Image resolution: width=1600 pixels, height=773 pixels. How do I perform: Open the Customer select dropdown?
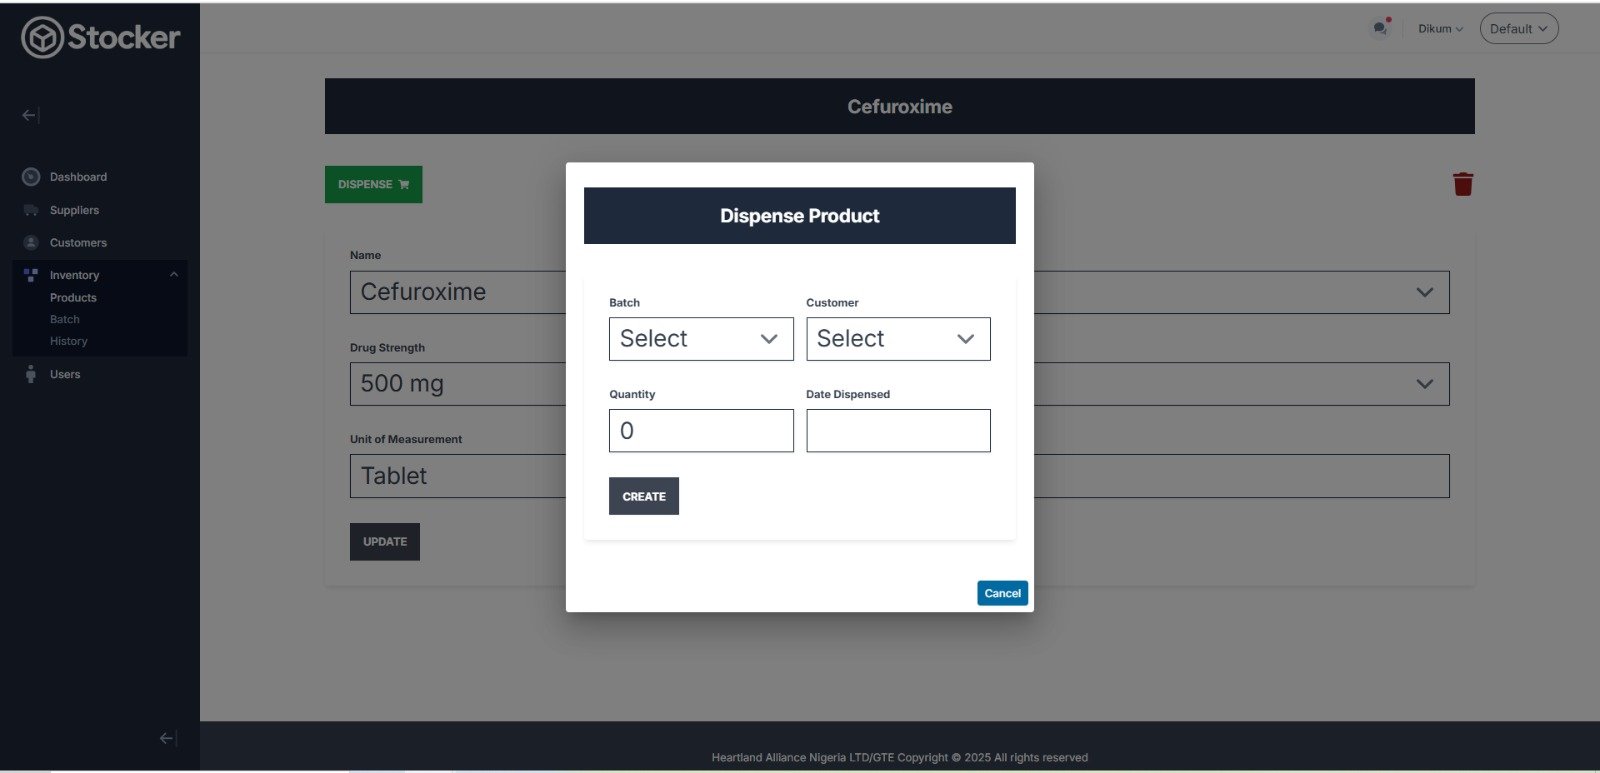click(x=897, y=339)
